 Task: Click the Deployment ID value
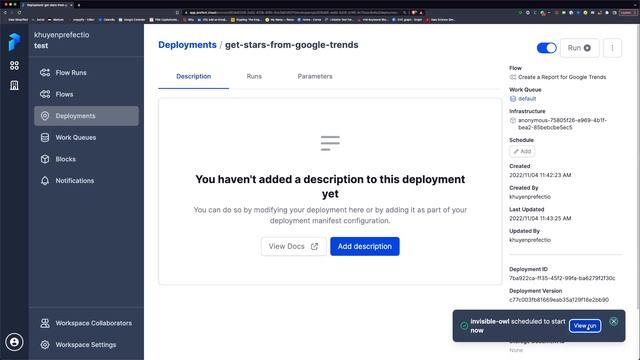point(562,278)
